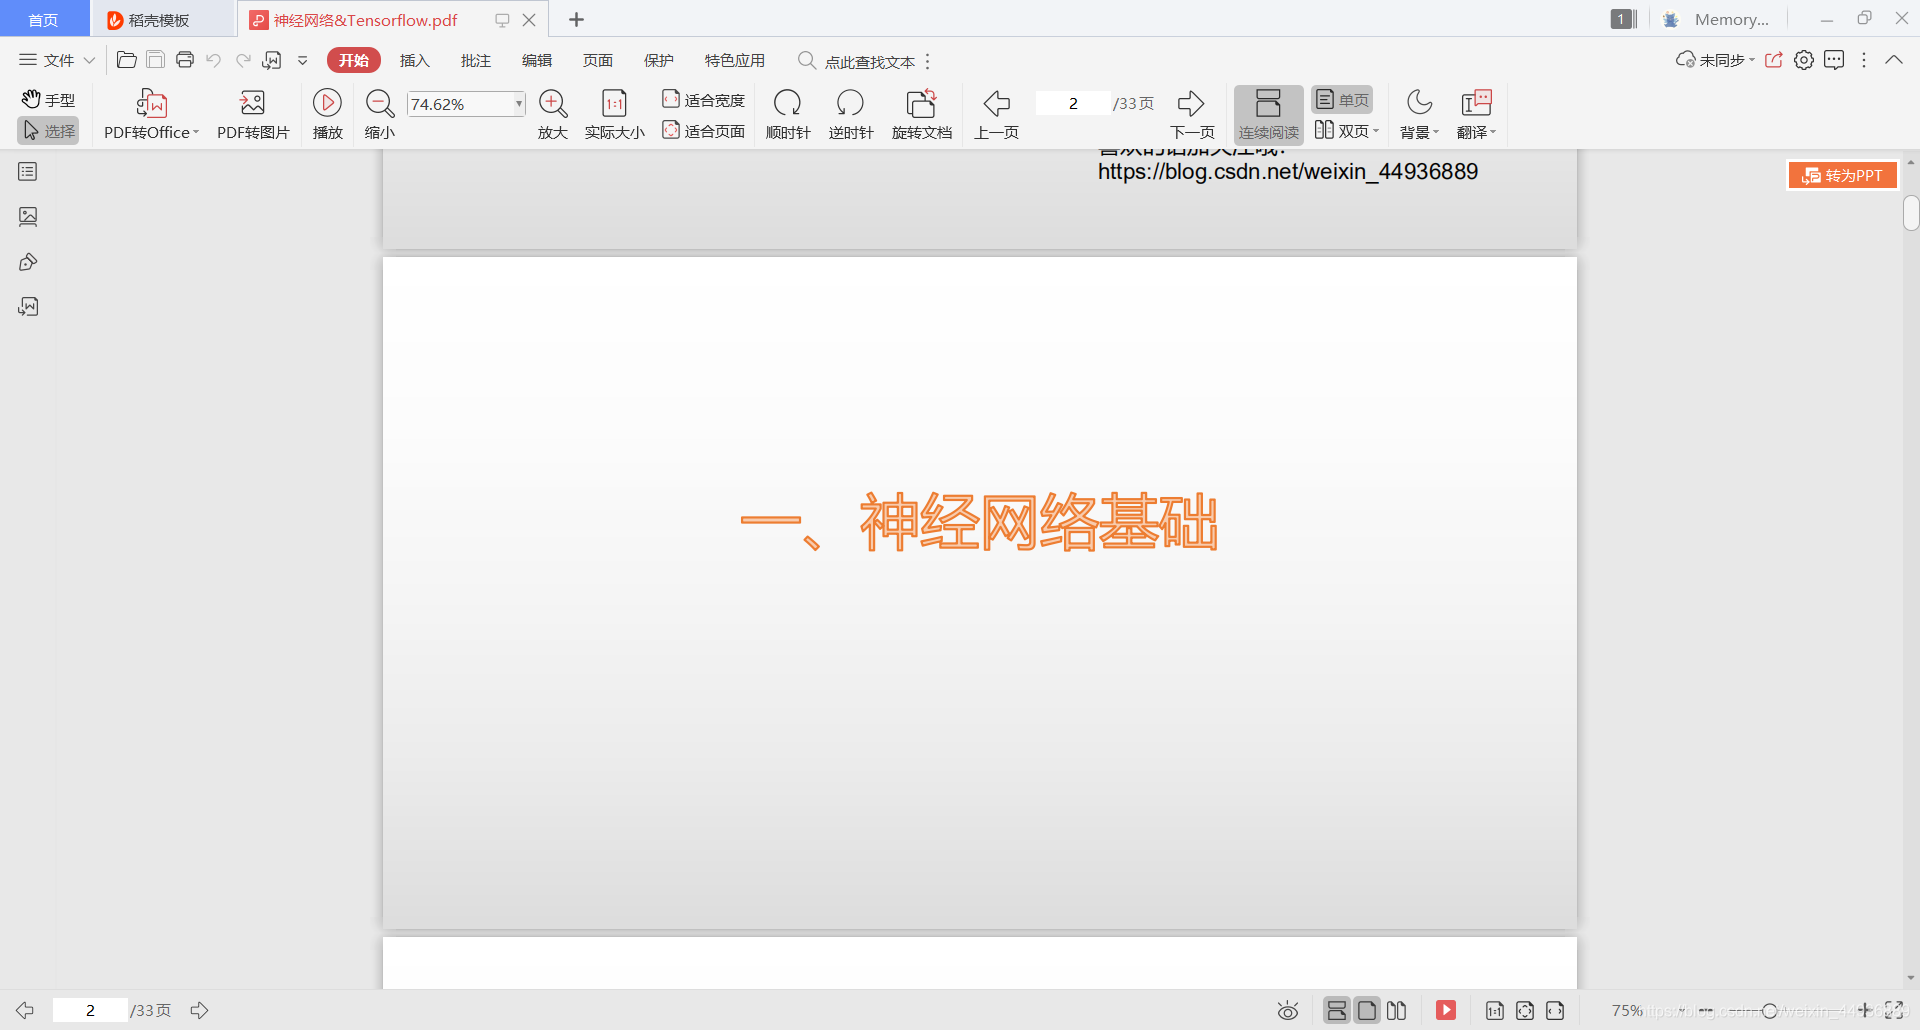Open the 背景 background dropdown
Image resolution: width=1920 pixels, height=1030 pixels.
[x=1436, y=132]
